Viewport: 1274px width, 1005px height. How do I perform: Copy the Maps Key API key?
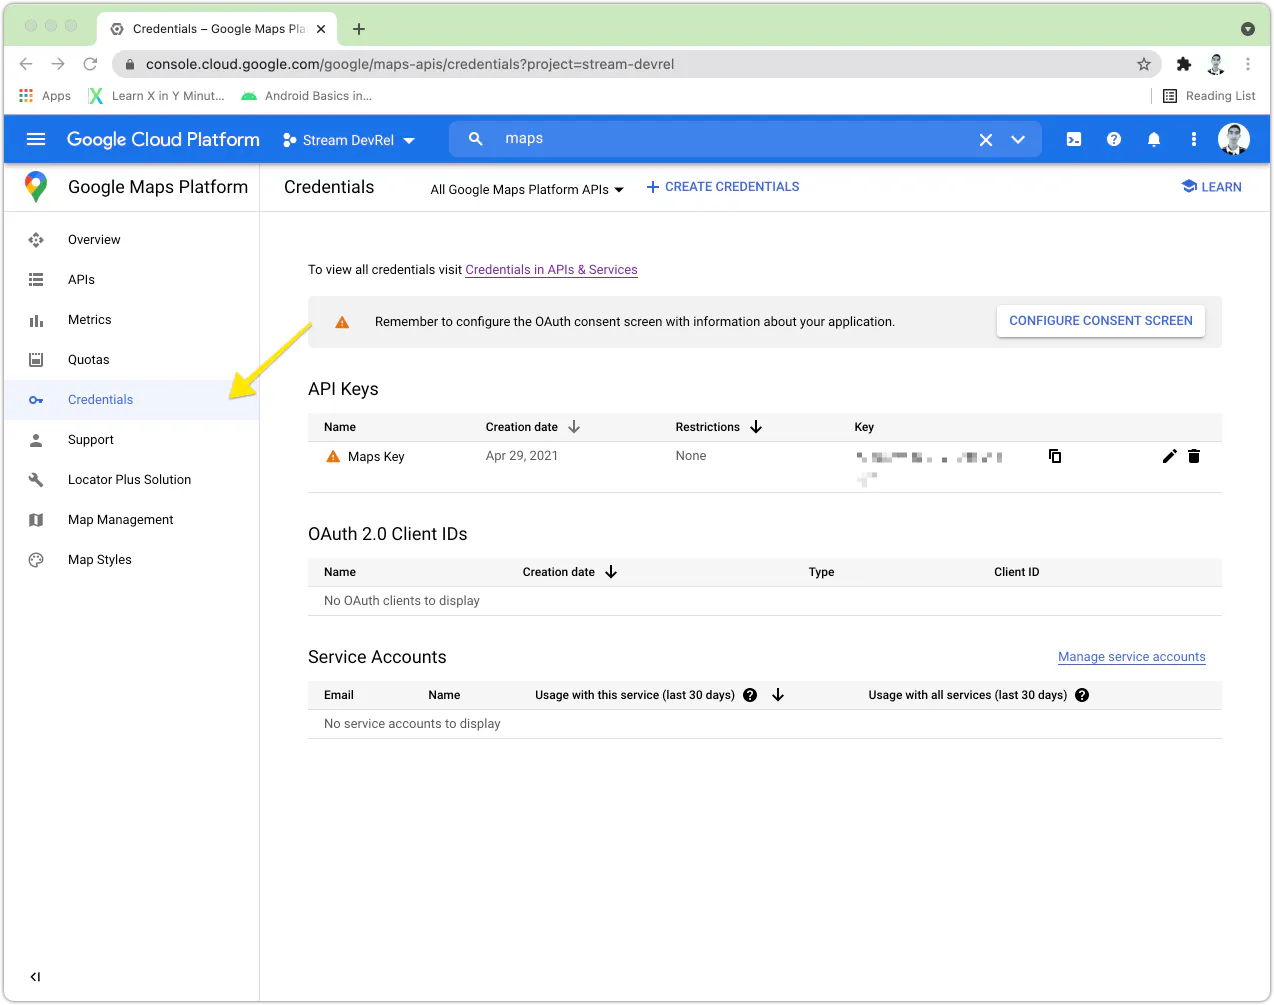point(1055,456)
